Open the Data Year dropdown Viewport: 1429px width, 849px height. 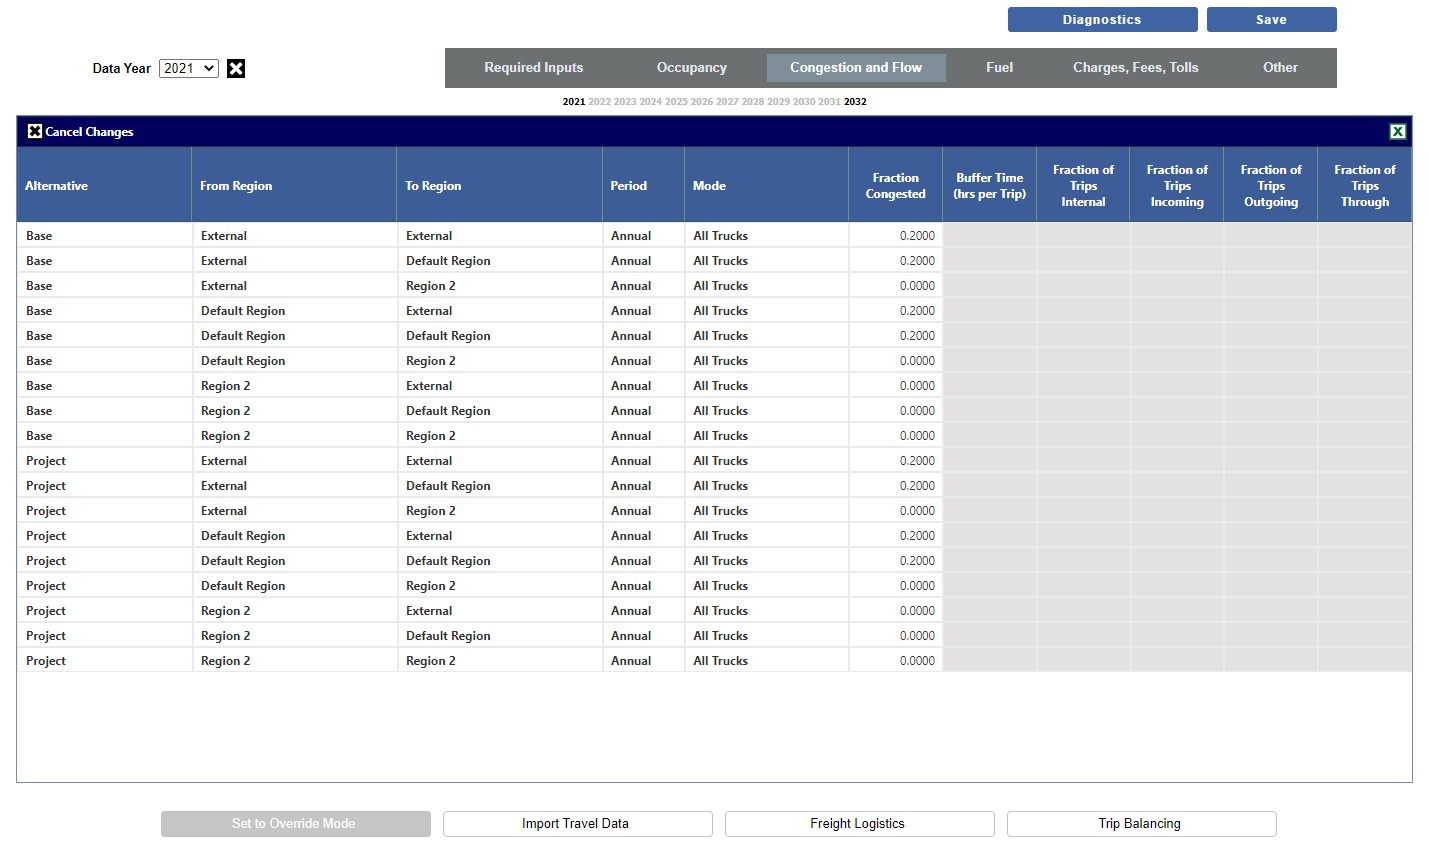coord(188,68)
